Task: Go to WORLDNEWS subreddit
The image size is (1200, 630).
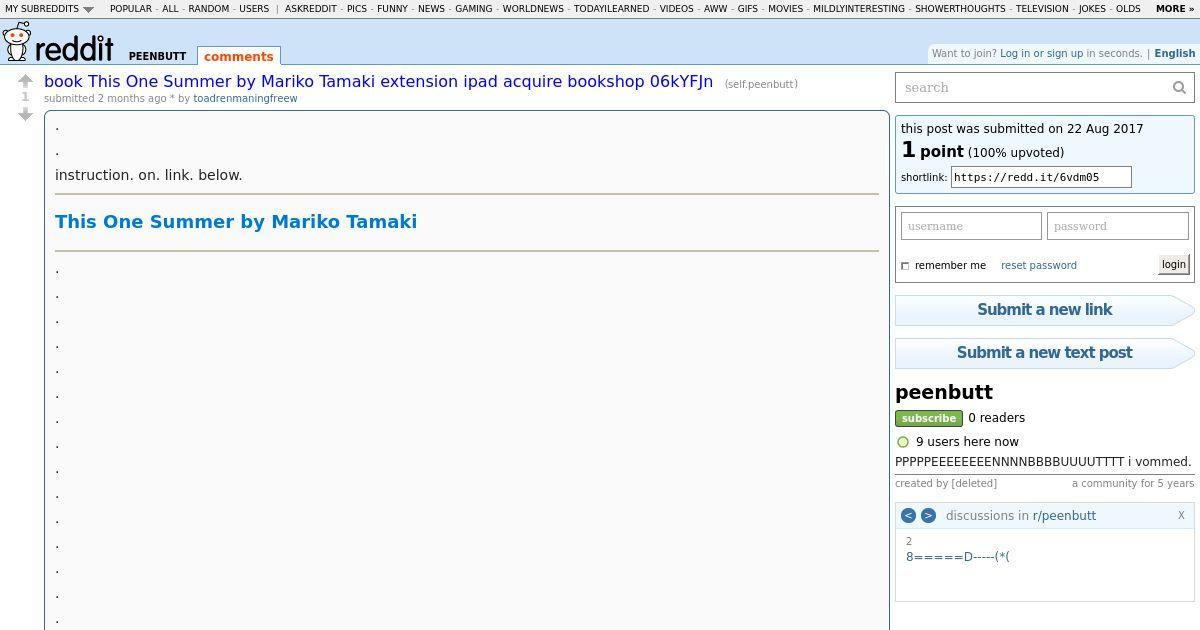Action: (533, 9)
